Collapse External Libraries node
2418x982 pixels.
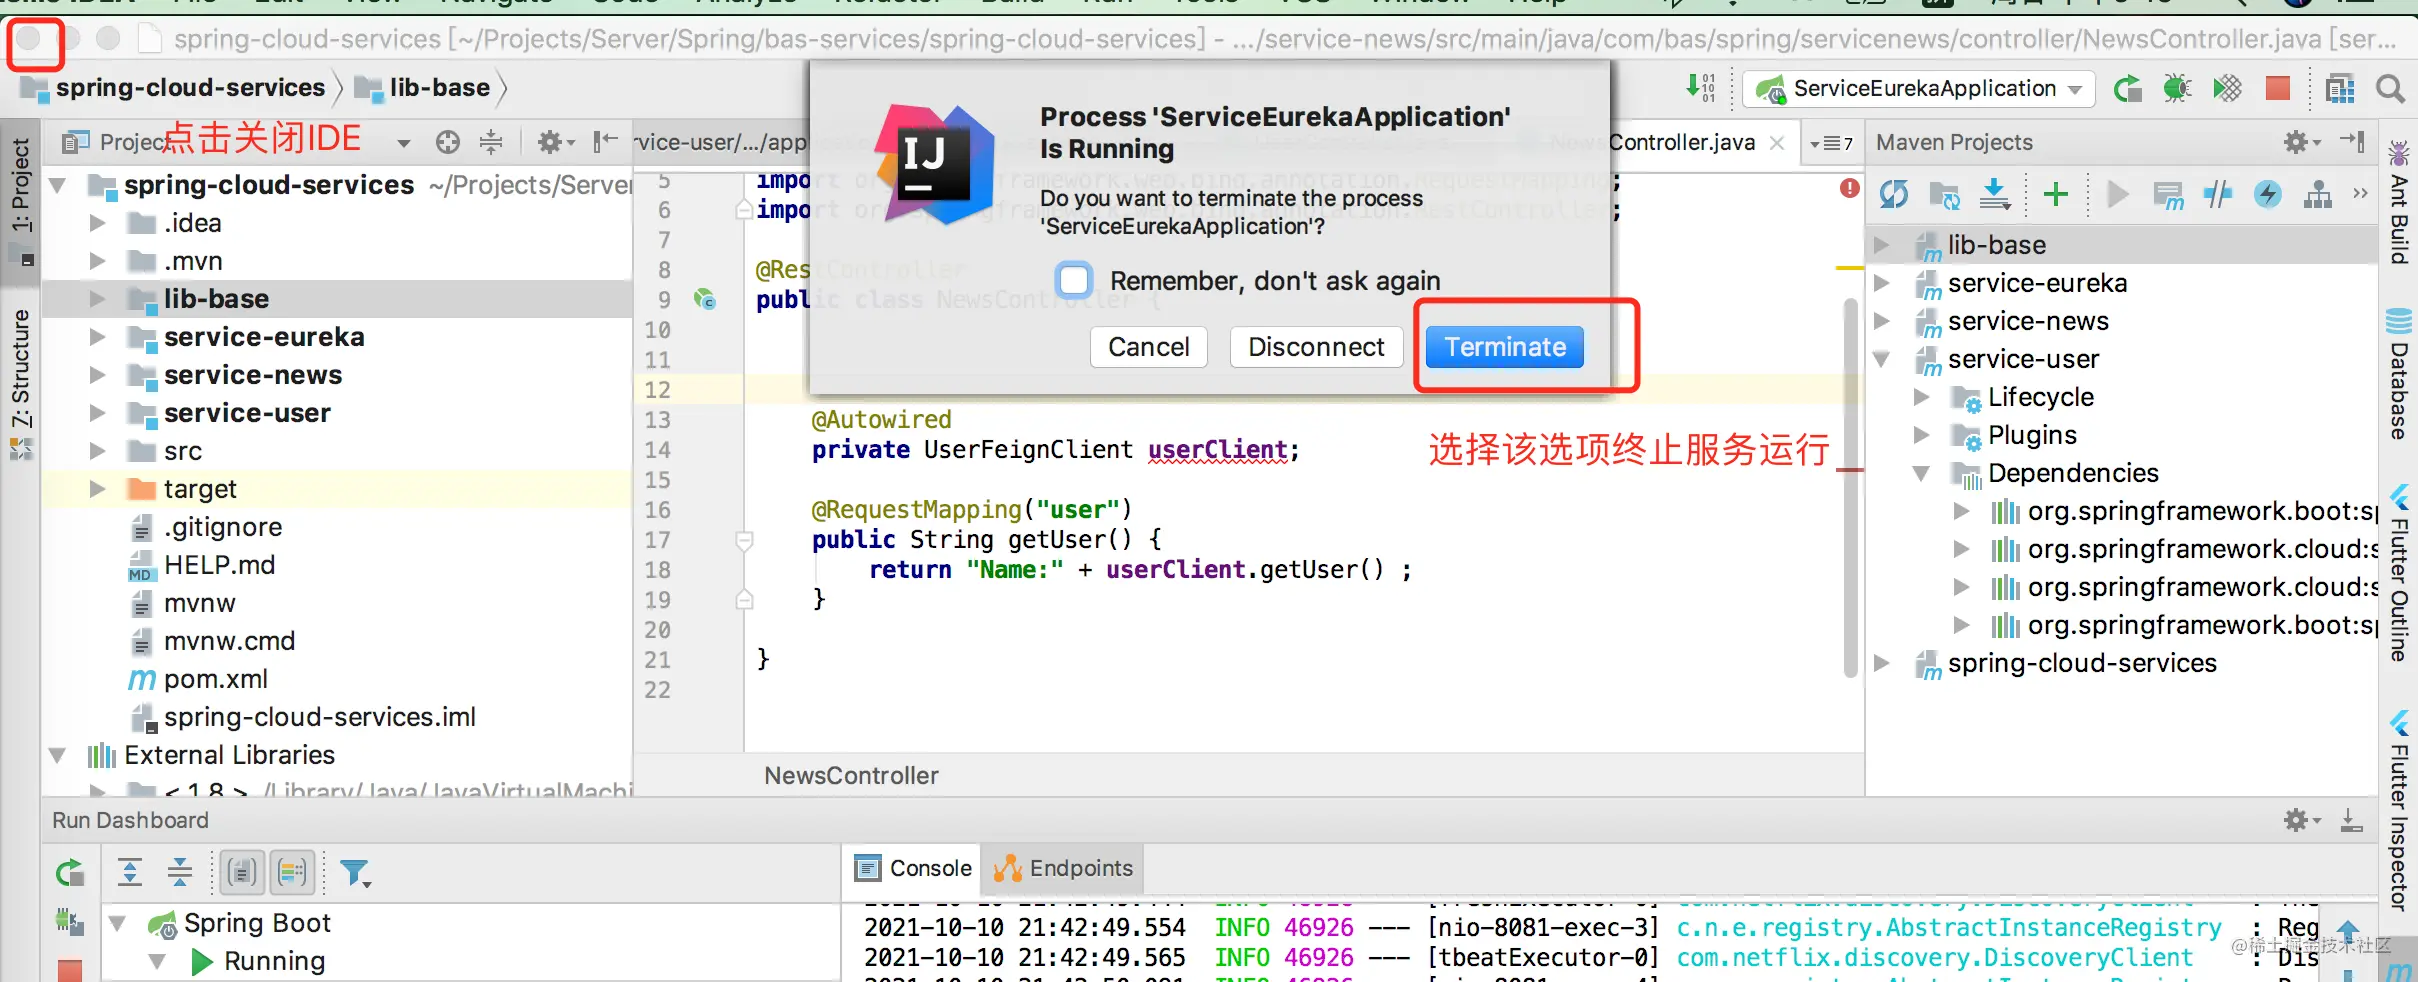pos(57,755)
